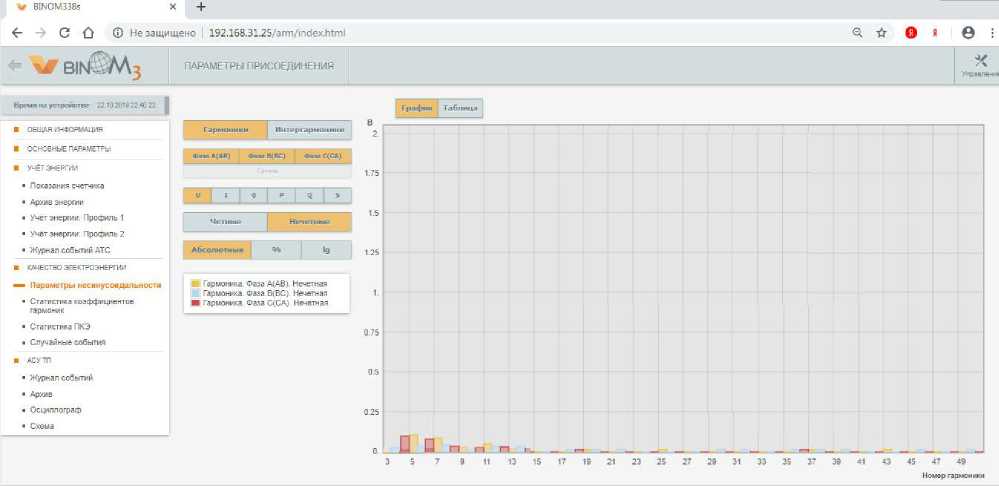
Task: Switch to the Таблица tab
Action: pos(460,108)
